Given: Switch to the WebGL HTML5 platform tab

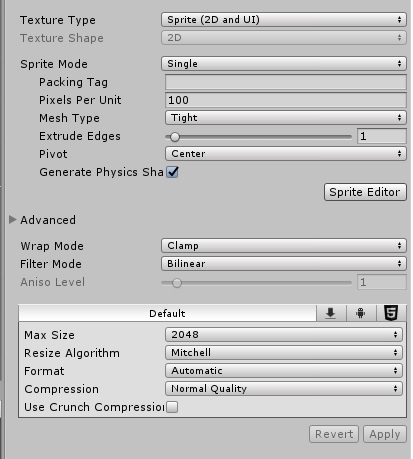Looking at the screenshot, I should 391,313.
